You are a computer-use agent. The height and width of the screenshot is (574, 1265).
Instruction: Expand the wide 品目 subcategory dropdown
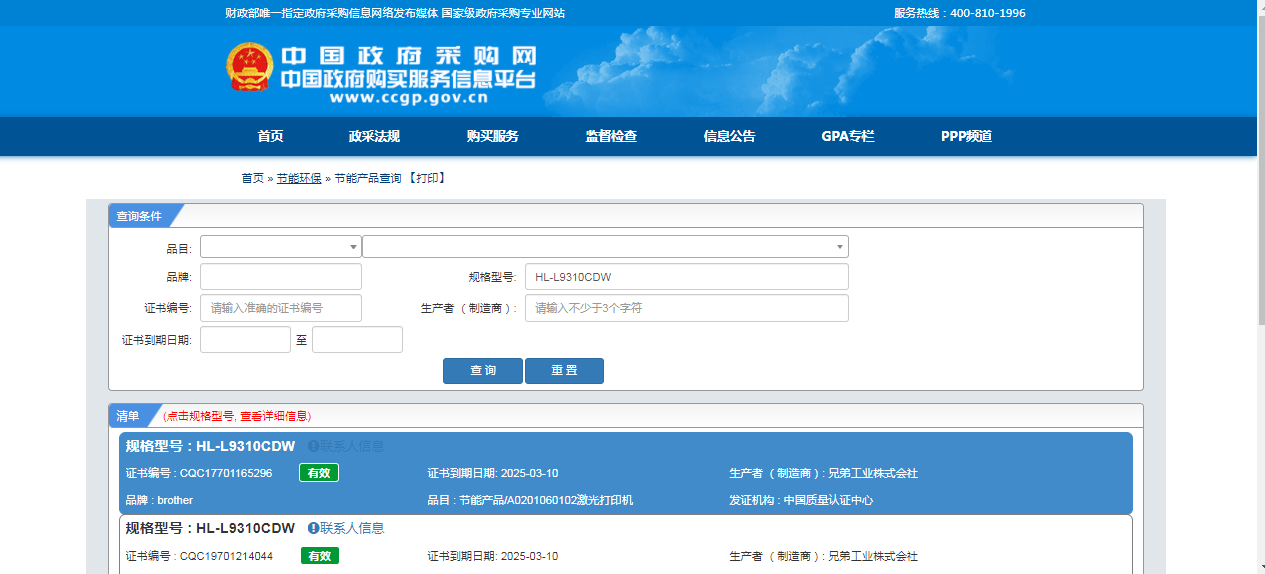click(605, 247)
